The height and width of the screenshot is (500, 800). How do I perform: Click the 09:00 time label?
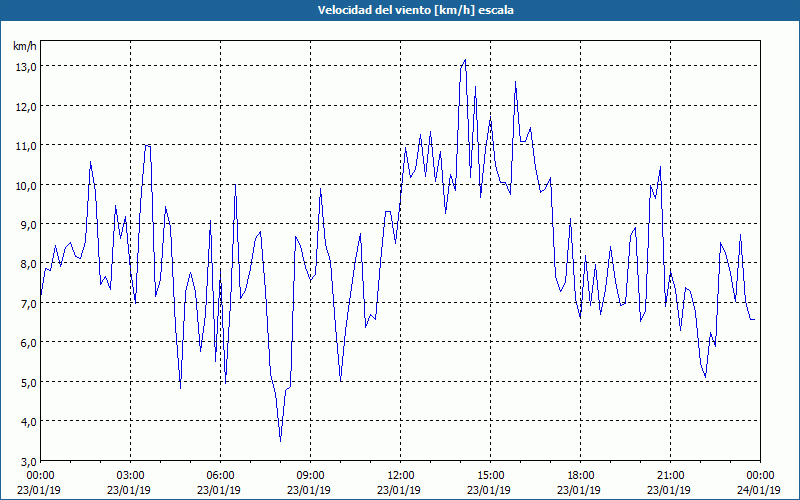pos(310,476)
